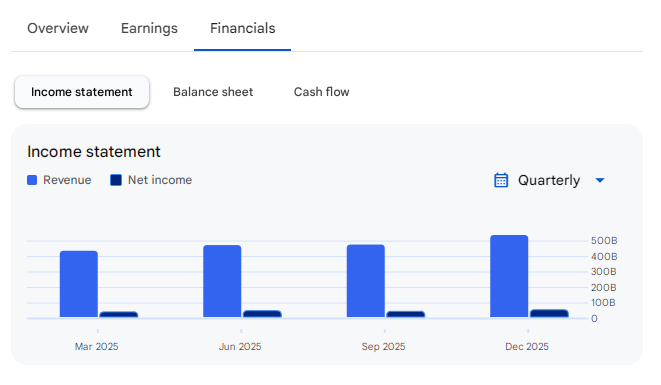This screenshot has height=385, width=661.
Task: Open the Overview tab
Action: [x=58, y=28]
